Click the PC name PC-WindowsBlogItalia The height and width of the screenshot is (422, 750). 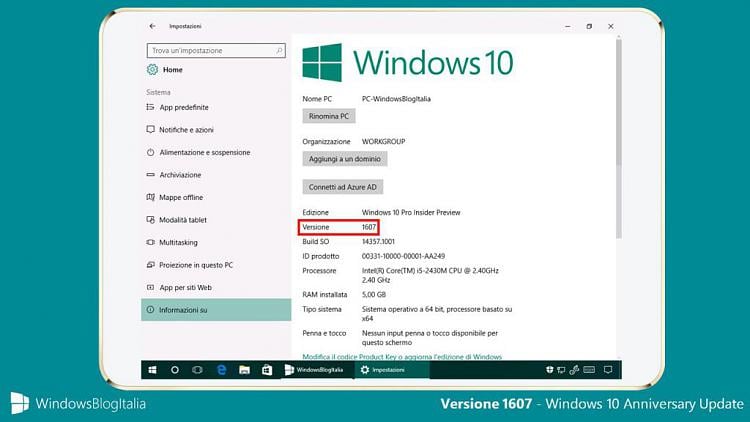pos(396,99)
